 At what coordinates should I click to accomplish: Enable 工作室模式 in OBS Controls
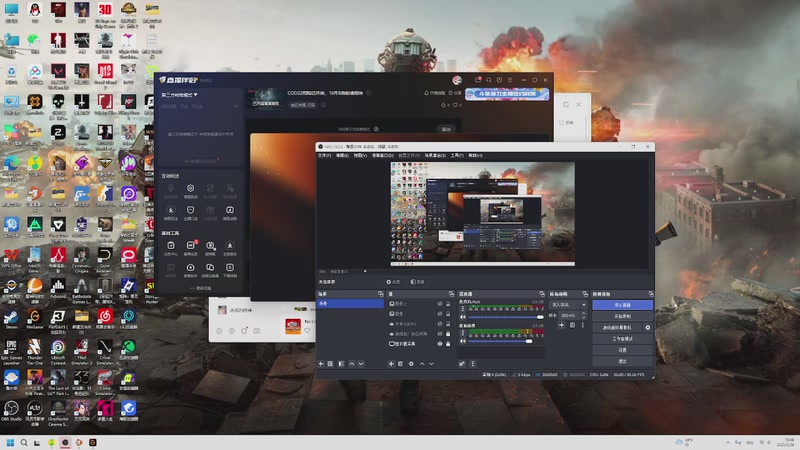(x=622, y=339)
